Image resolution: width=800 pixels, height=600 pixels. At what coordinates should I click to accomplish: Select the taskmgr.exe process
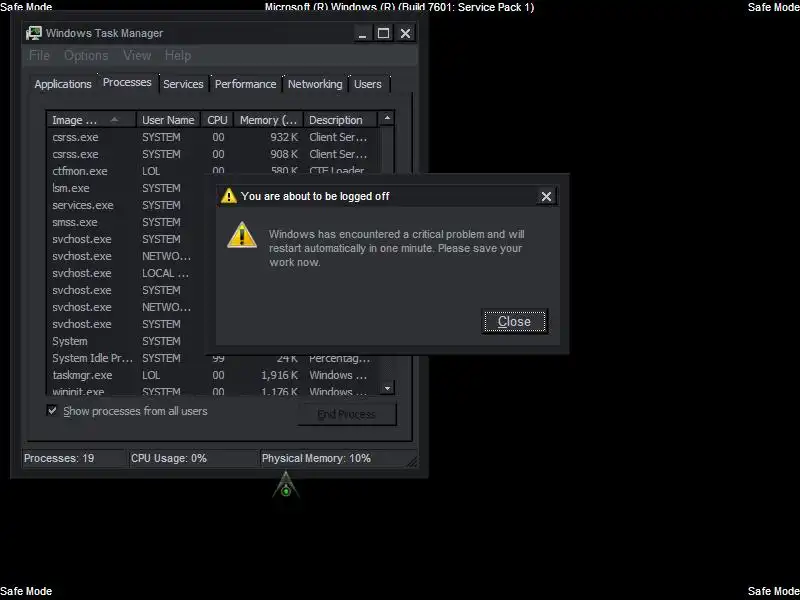213,376
